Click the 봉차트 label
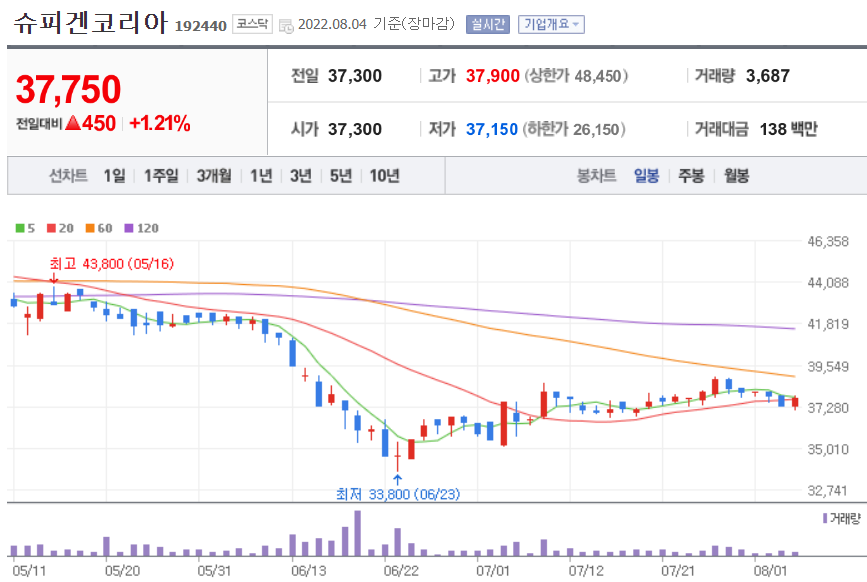Screen dimensions: 867x582 pyautogui.click(x=596, y=176)
